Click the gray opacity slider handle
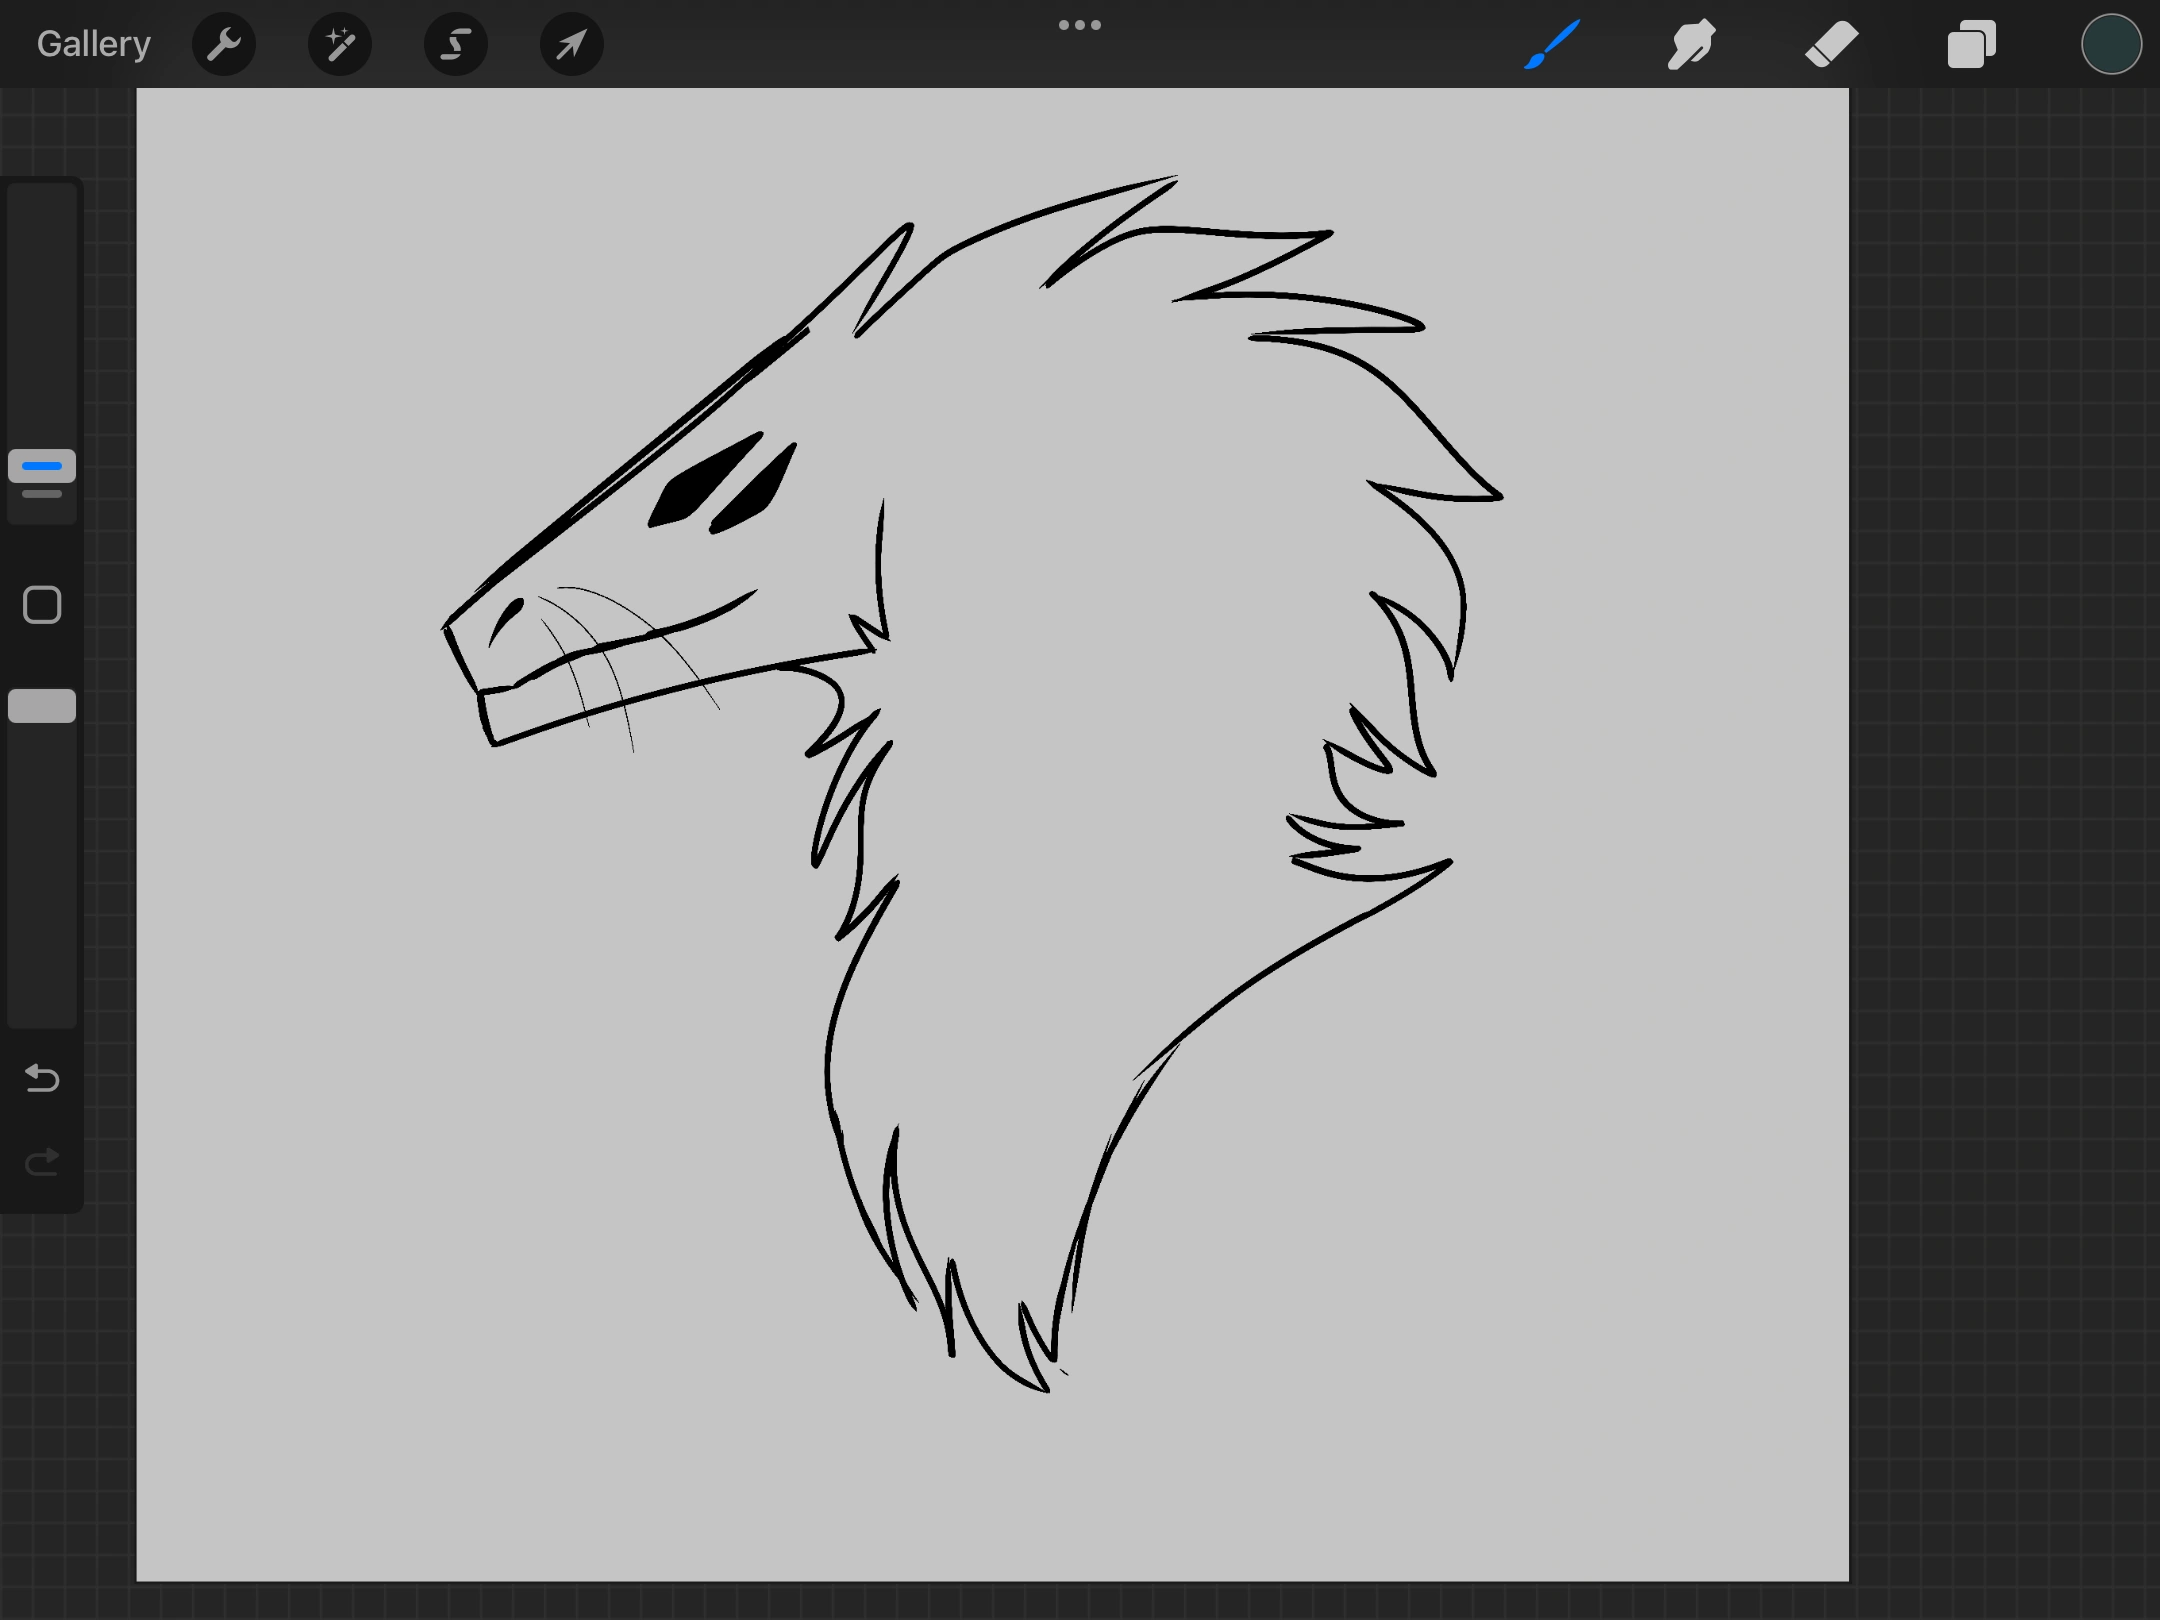The height and width of the screenshot is (1620, 2160). tap(42, 706)
